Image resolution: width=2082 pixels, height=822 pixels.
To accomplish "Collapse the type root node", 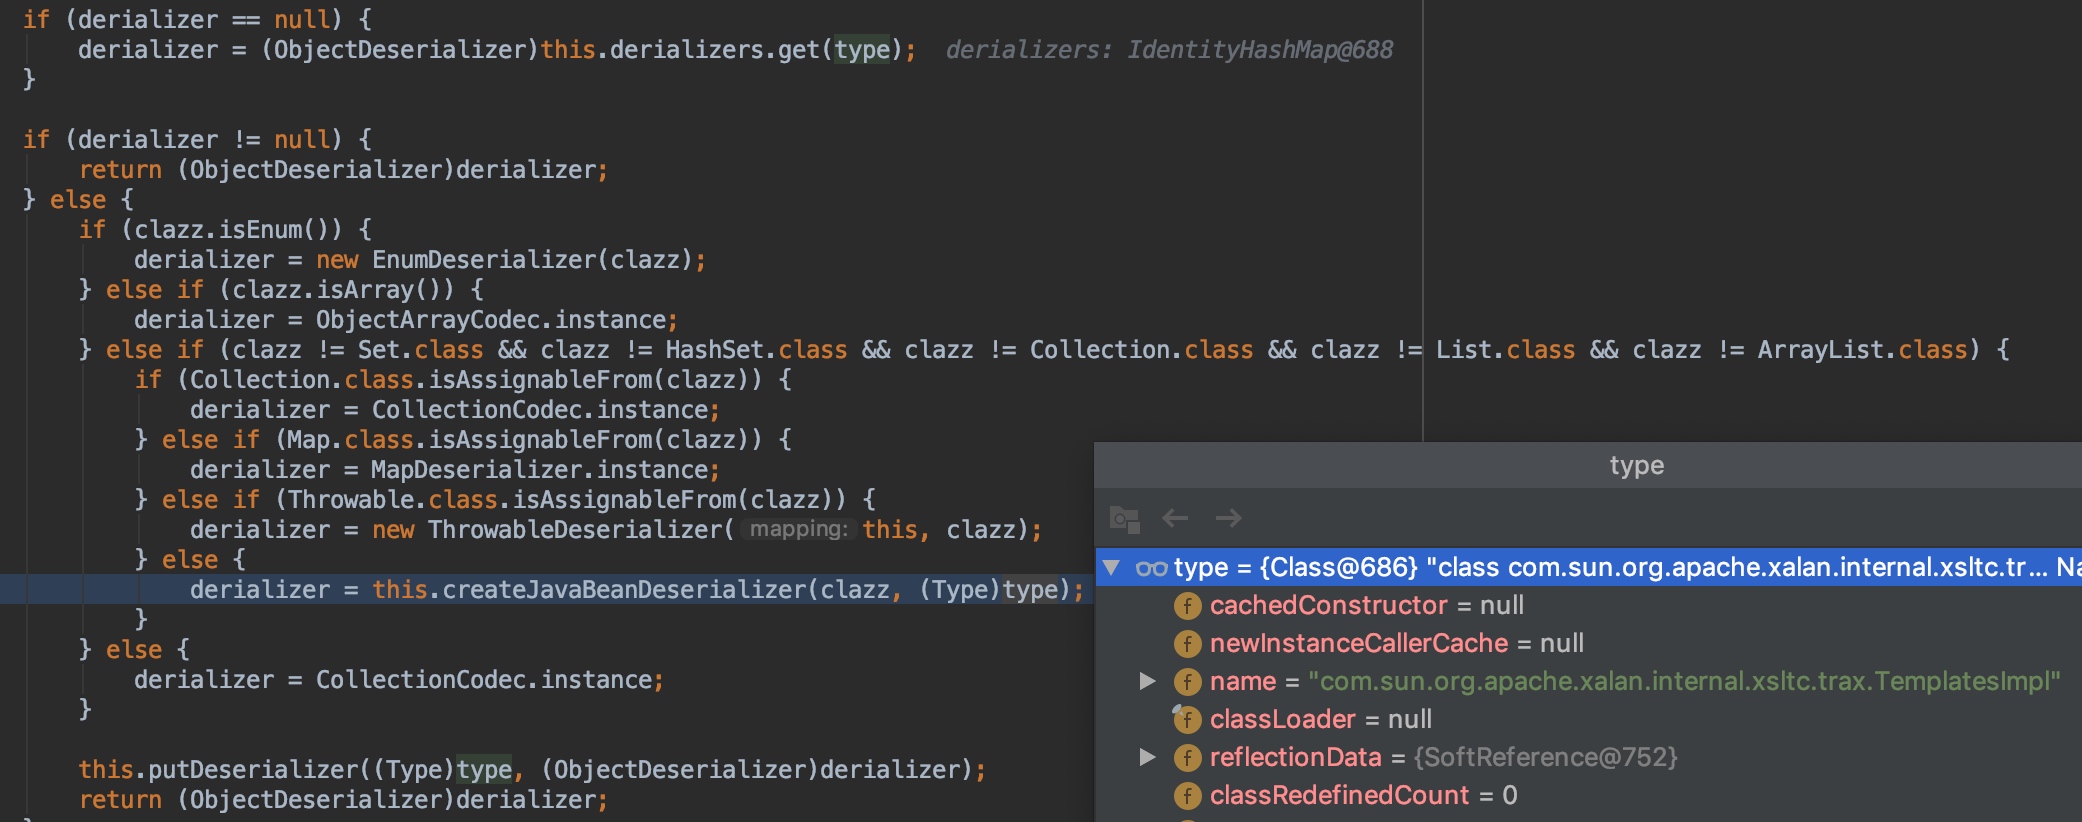I will [x=1111, y=568].
